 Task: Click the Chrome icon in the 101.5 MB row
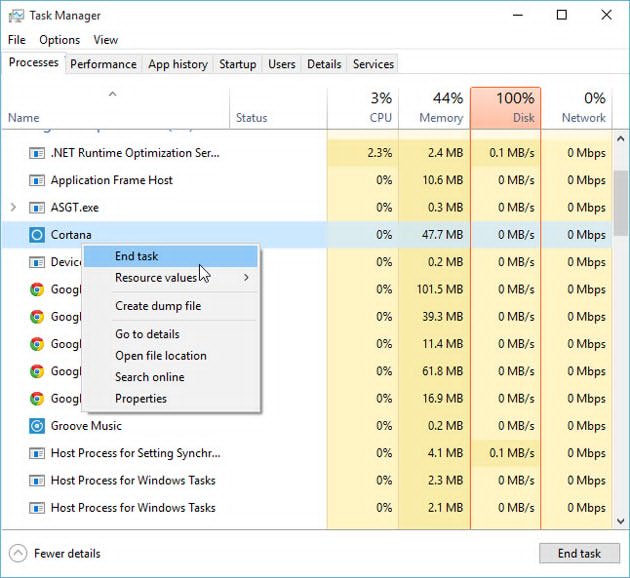[37, 290]
